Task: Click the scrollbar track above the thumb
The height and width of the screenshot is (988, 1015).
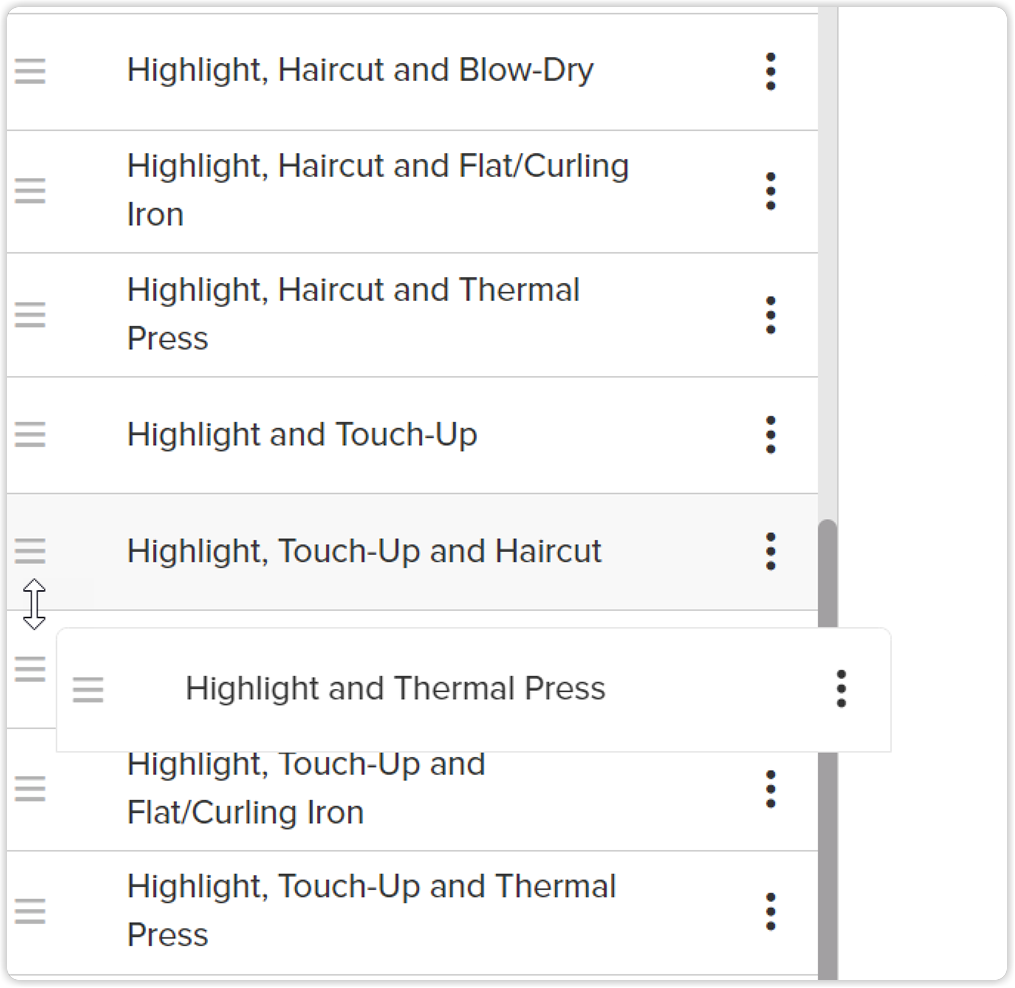Action: (x=827, y=262)
